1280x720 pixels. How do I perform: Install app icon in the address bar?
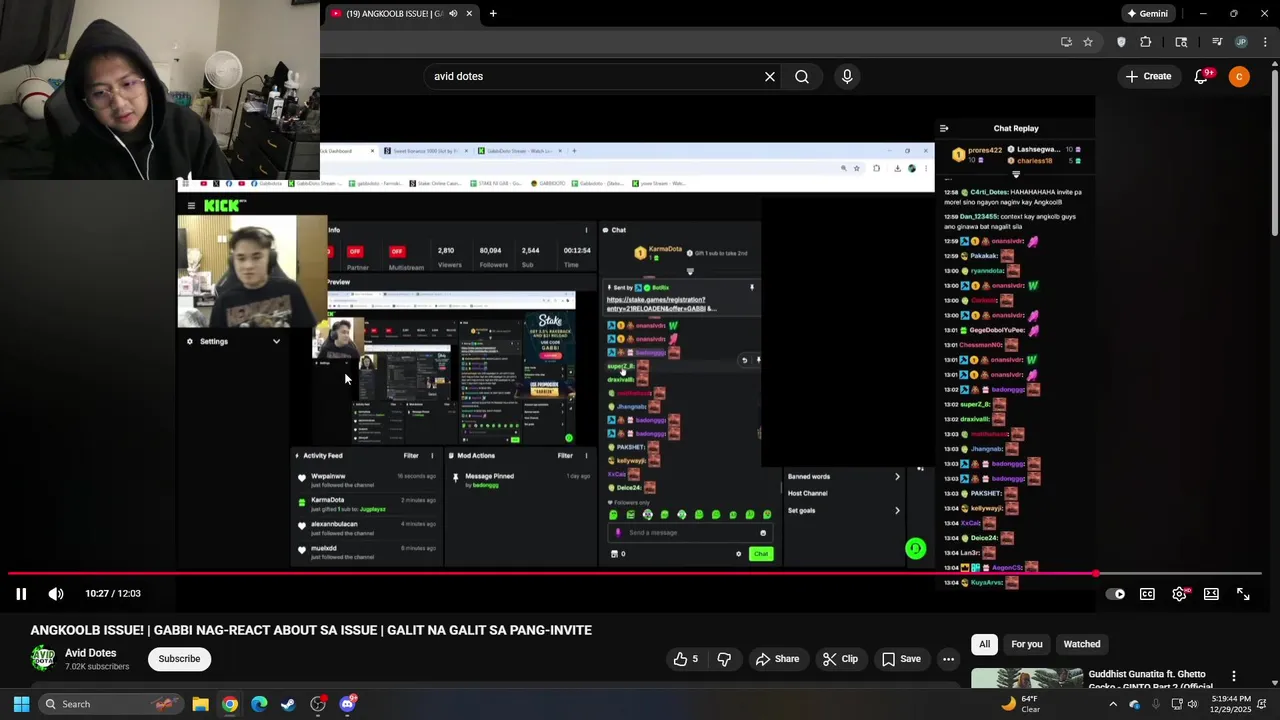click(1066, 42)
